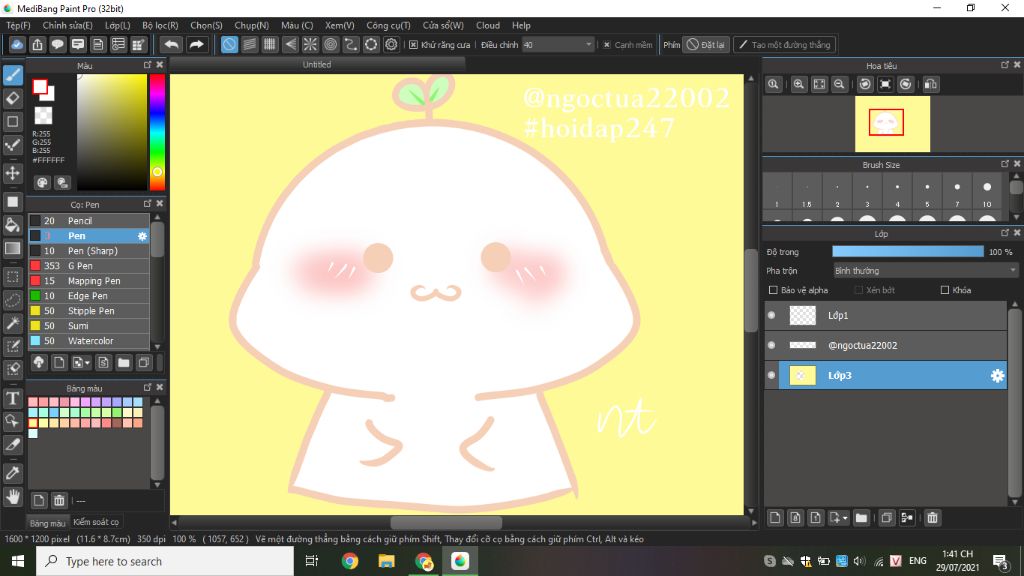Hide the Lớp3 layer
The image size is (1024, 576).
[771, 376]
